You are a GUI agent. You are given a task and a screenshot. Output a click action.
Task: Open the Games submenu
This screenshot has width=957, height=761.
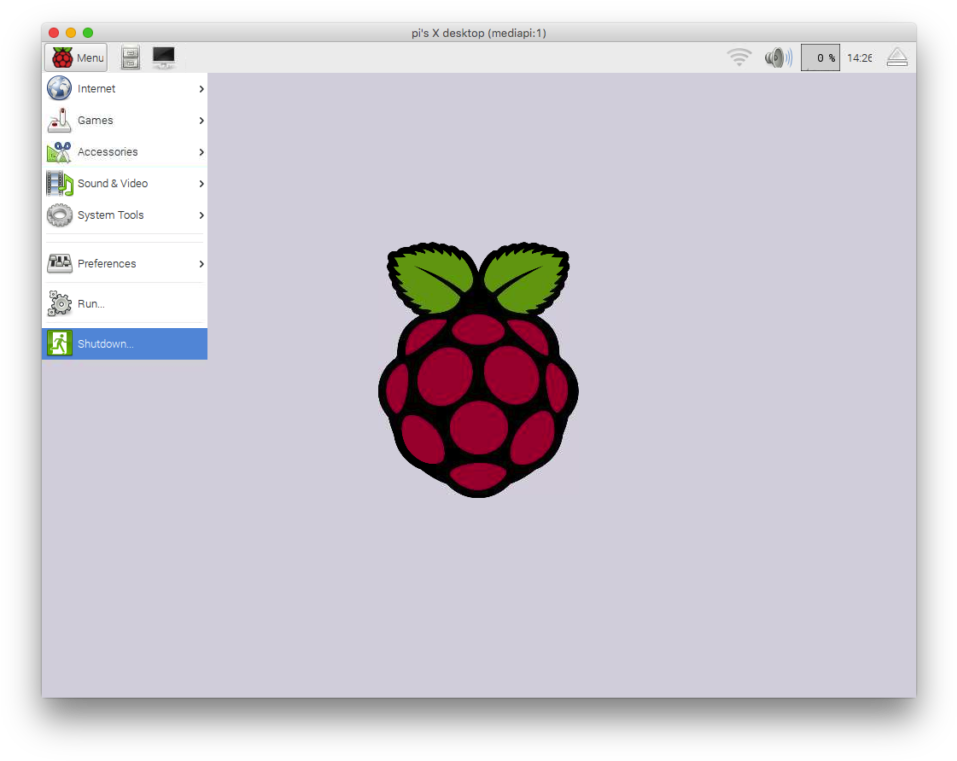tap(125, 120)
